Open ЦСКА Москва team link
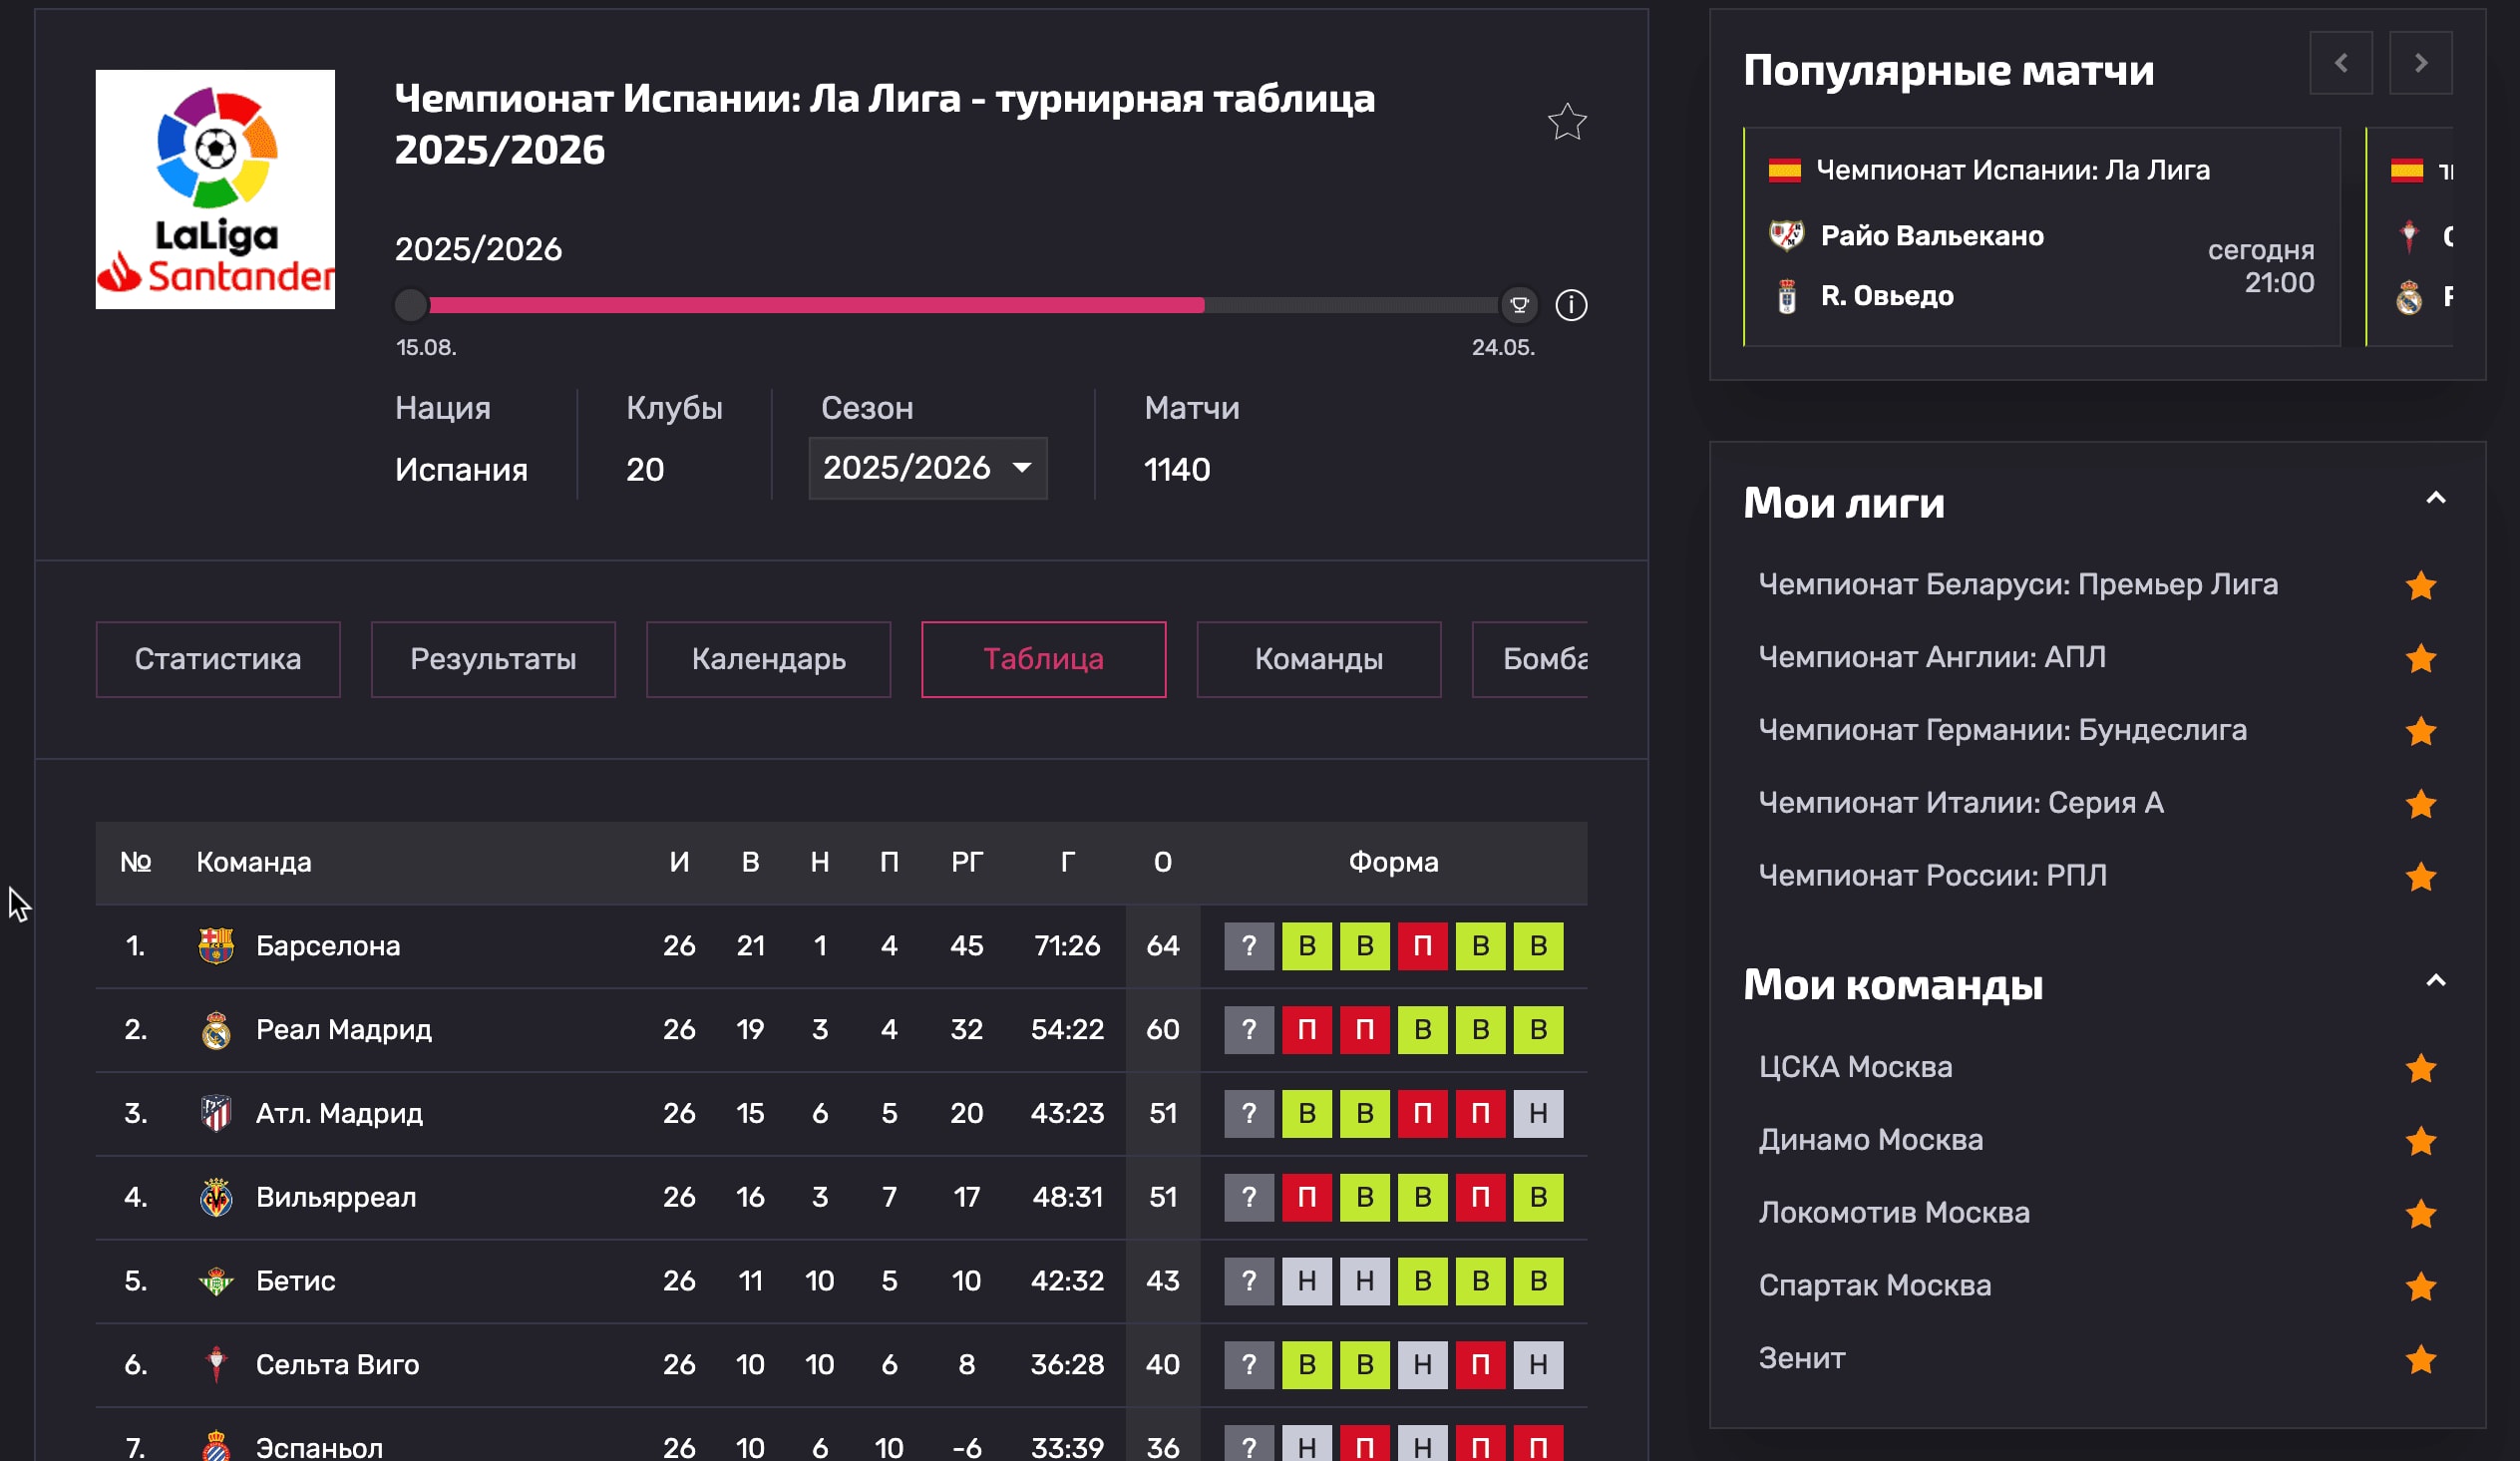Screen dimensions: 2520x1461 [1855, 1067]
